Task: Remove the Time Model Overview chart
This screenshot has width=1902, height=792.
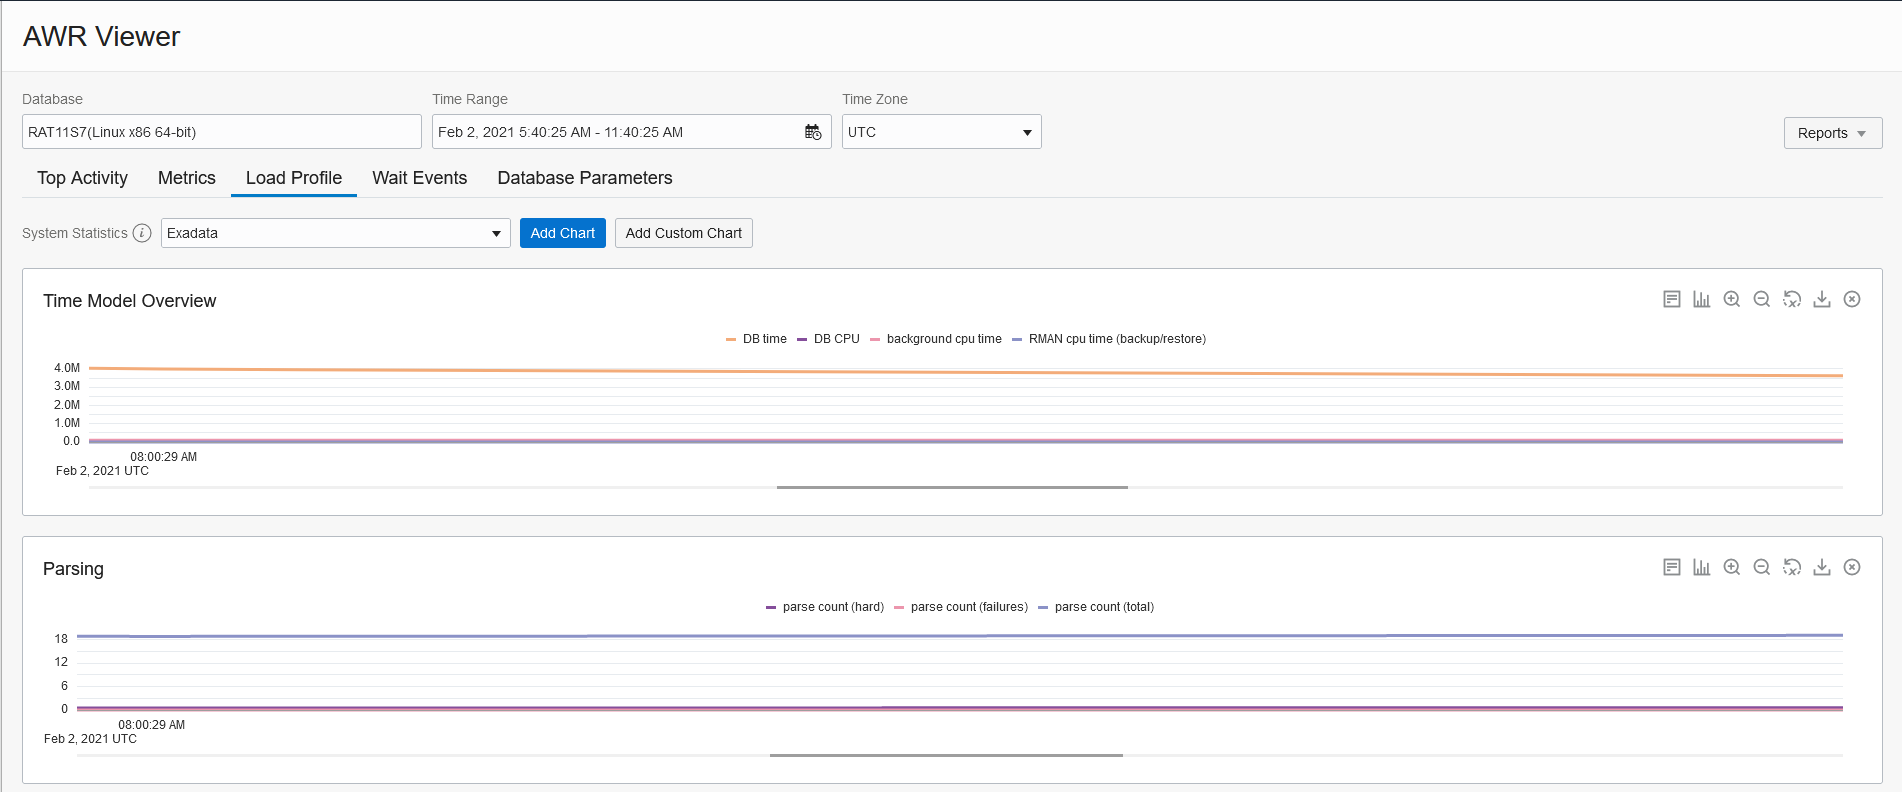Action: pos(1852,299)
